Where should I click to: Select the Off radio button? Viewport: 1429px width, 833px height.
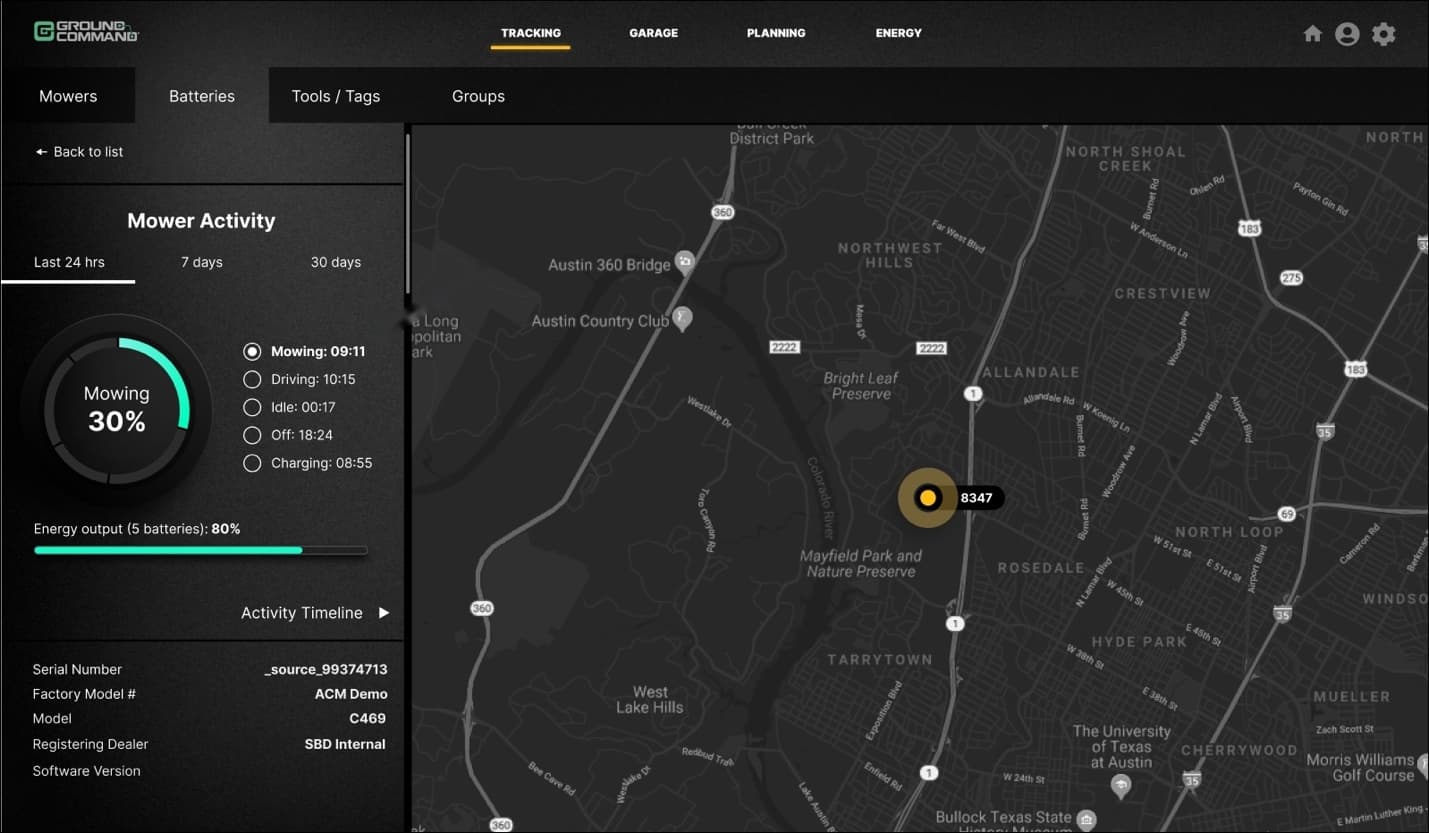coord(252,435)
